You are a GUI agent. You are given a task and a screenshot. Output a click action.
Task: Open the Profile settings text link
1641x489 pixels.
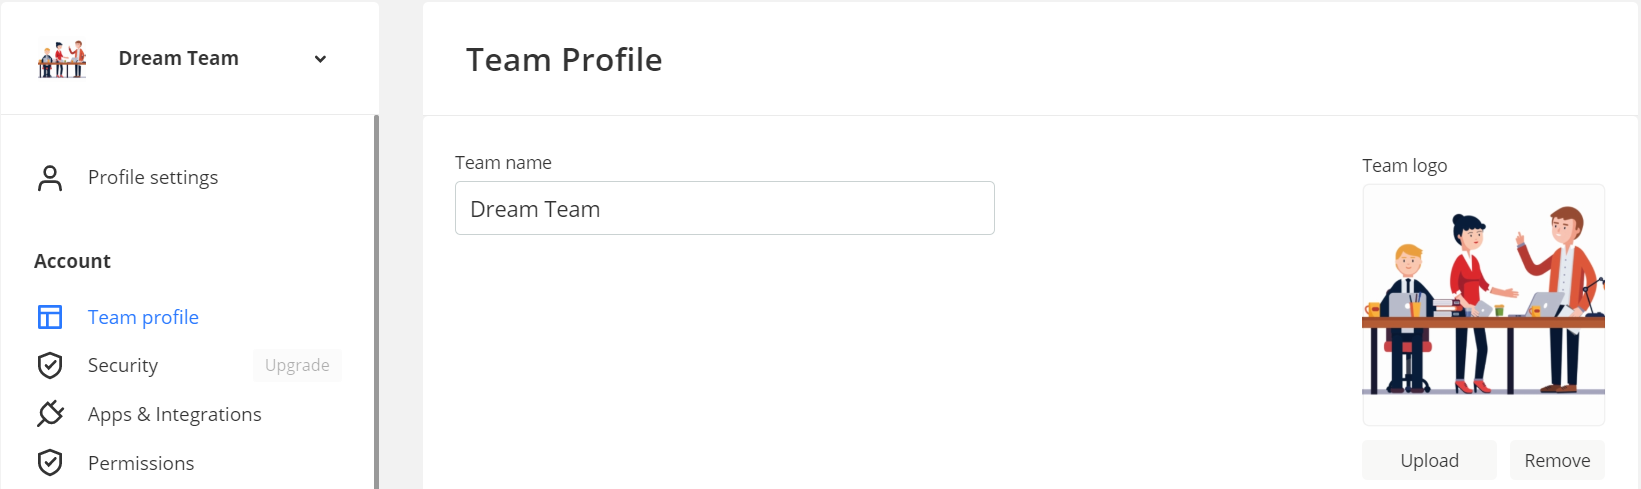(153, 178)
